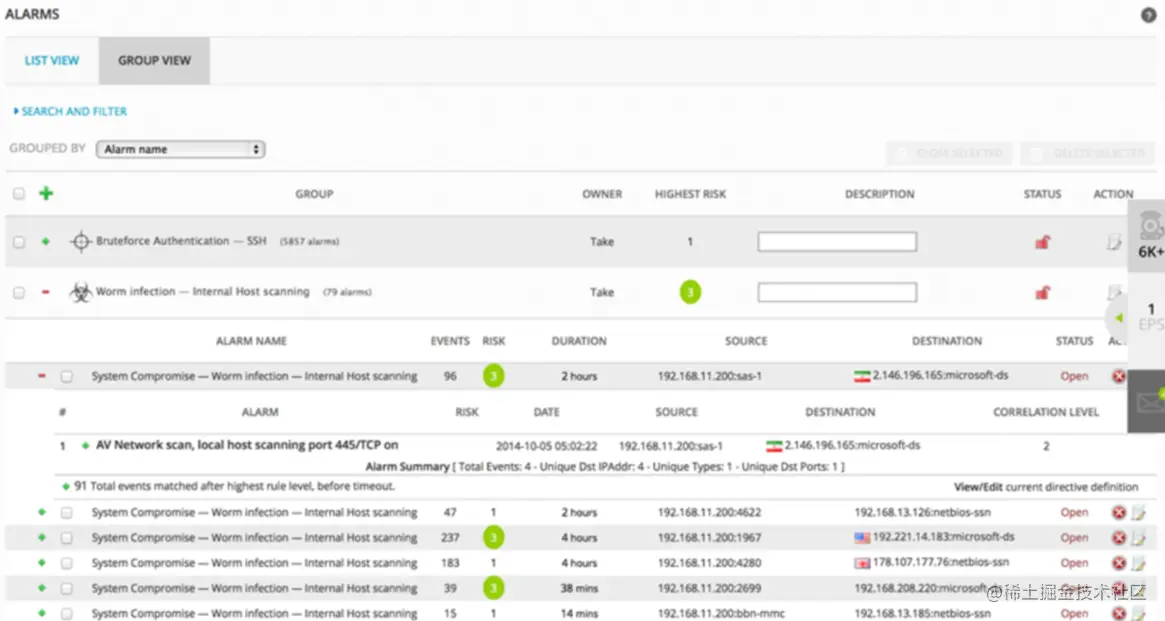Image resolution: width=1165 pixels, height=621 pixels.
Task: Close the 96-event alarm with red X
Action: pyautogui.click(x=1118, y=376)
